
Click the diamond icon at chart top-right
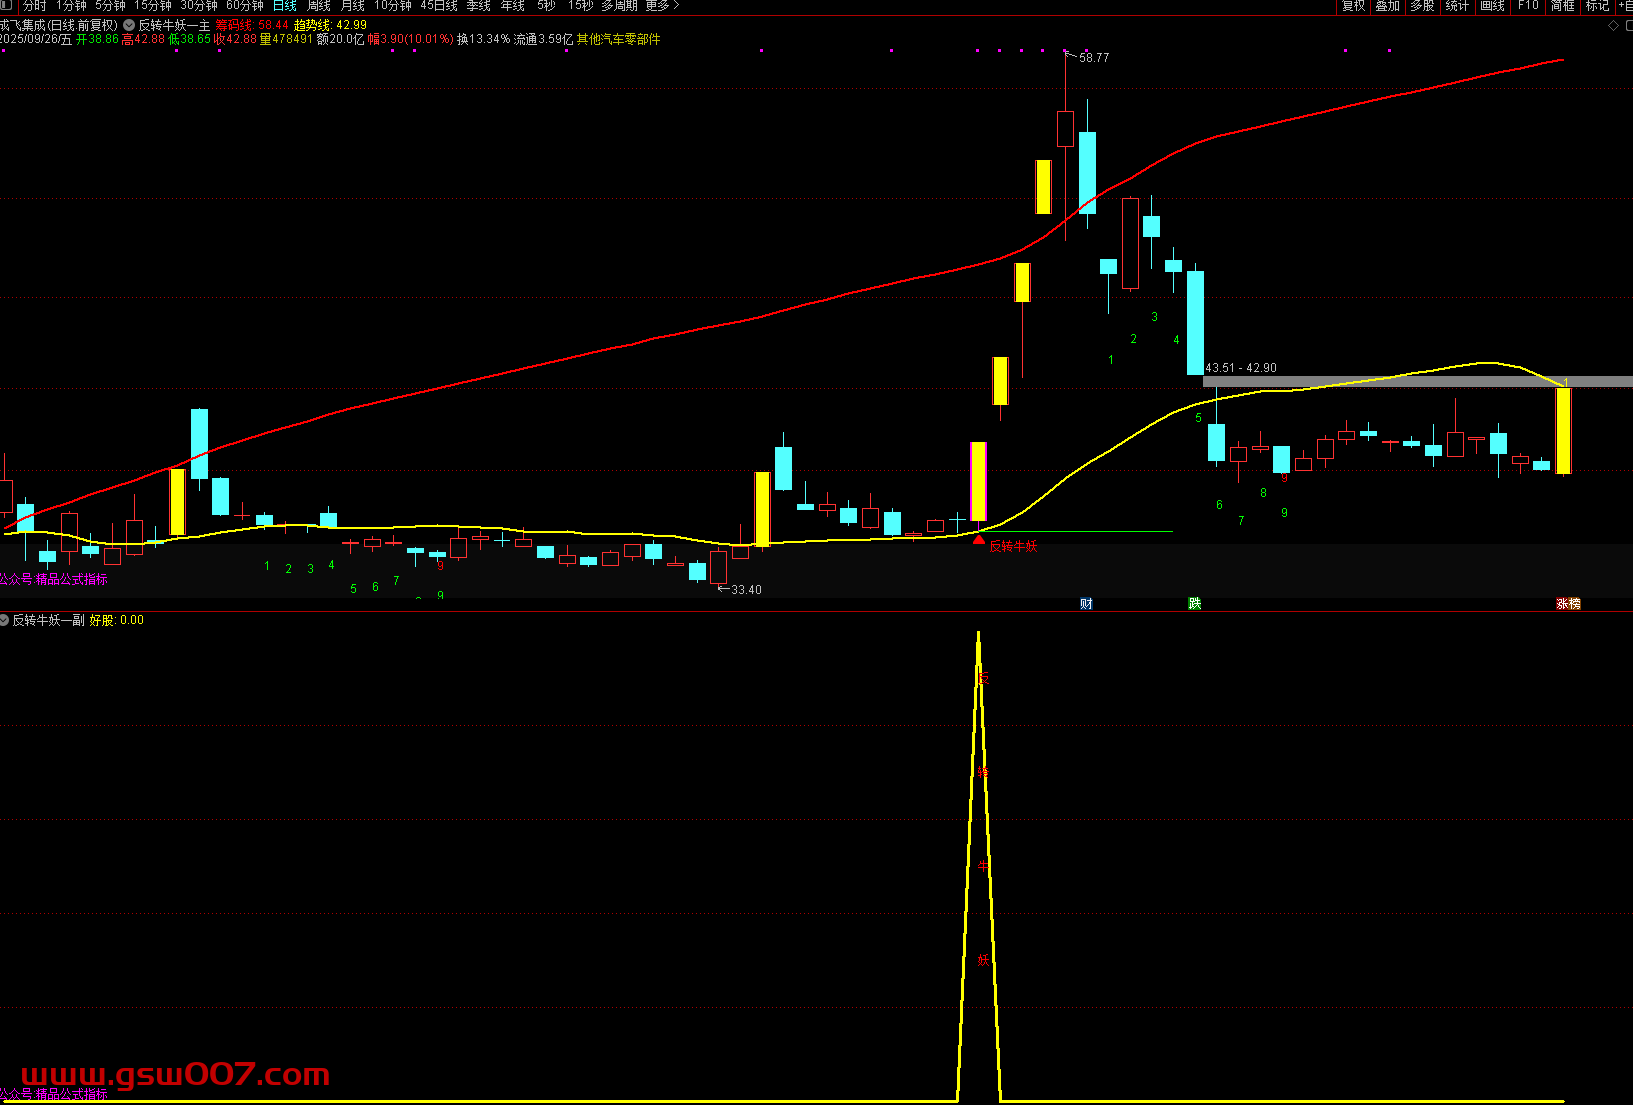pyautogui.click(x=1613, y=26)
